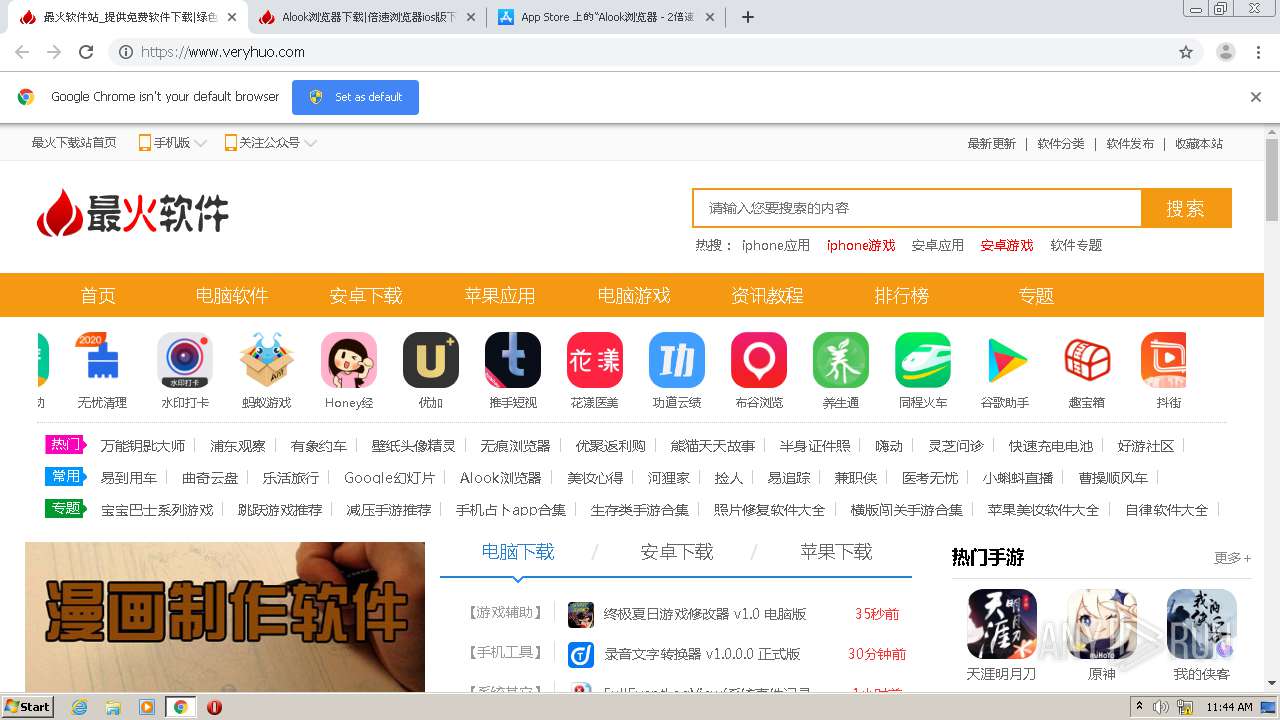Open the 抖街 app icon
The image size is (1280, 720).
click(x=1164, y=360)
